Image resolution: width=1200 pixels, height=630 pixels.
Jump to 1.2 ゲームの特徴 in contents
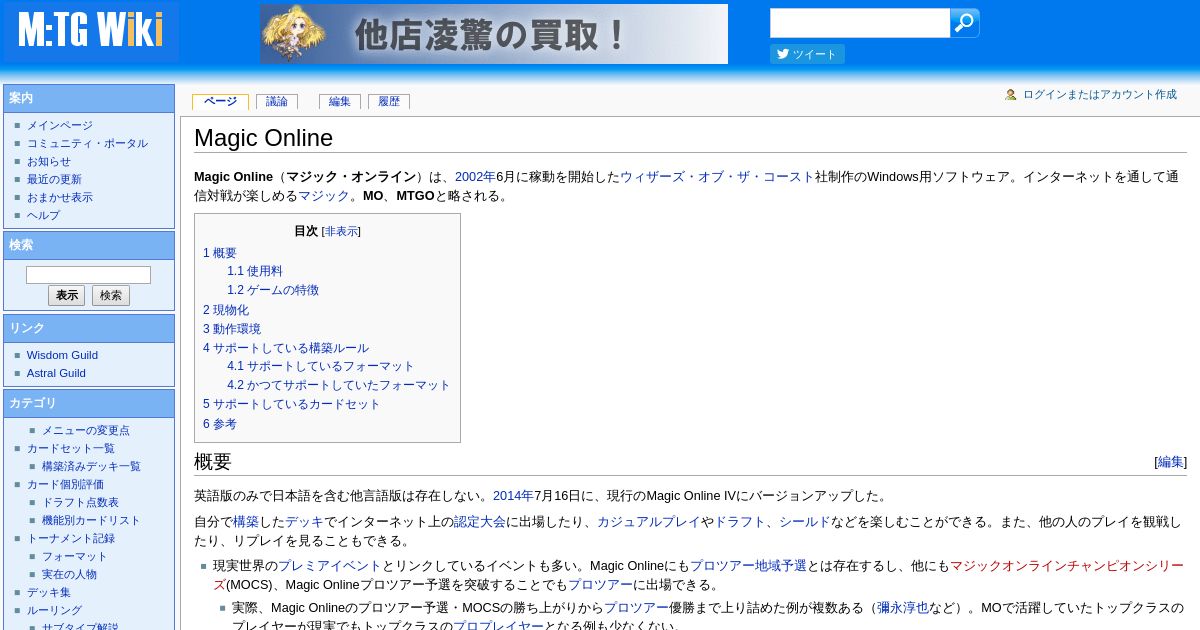pos(273,290)
